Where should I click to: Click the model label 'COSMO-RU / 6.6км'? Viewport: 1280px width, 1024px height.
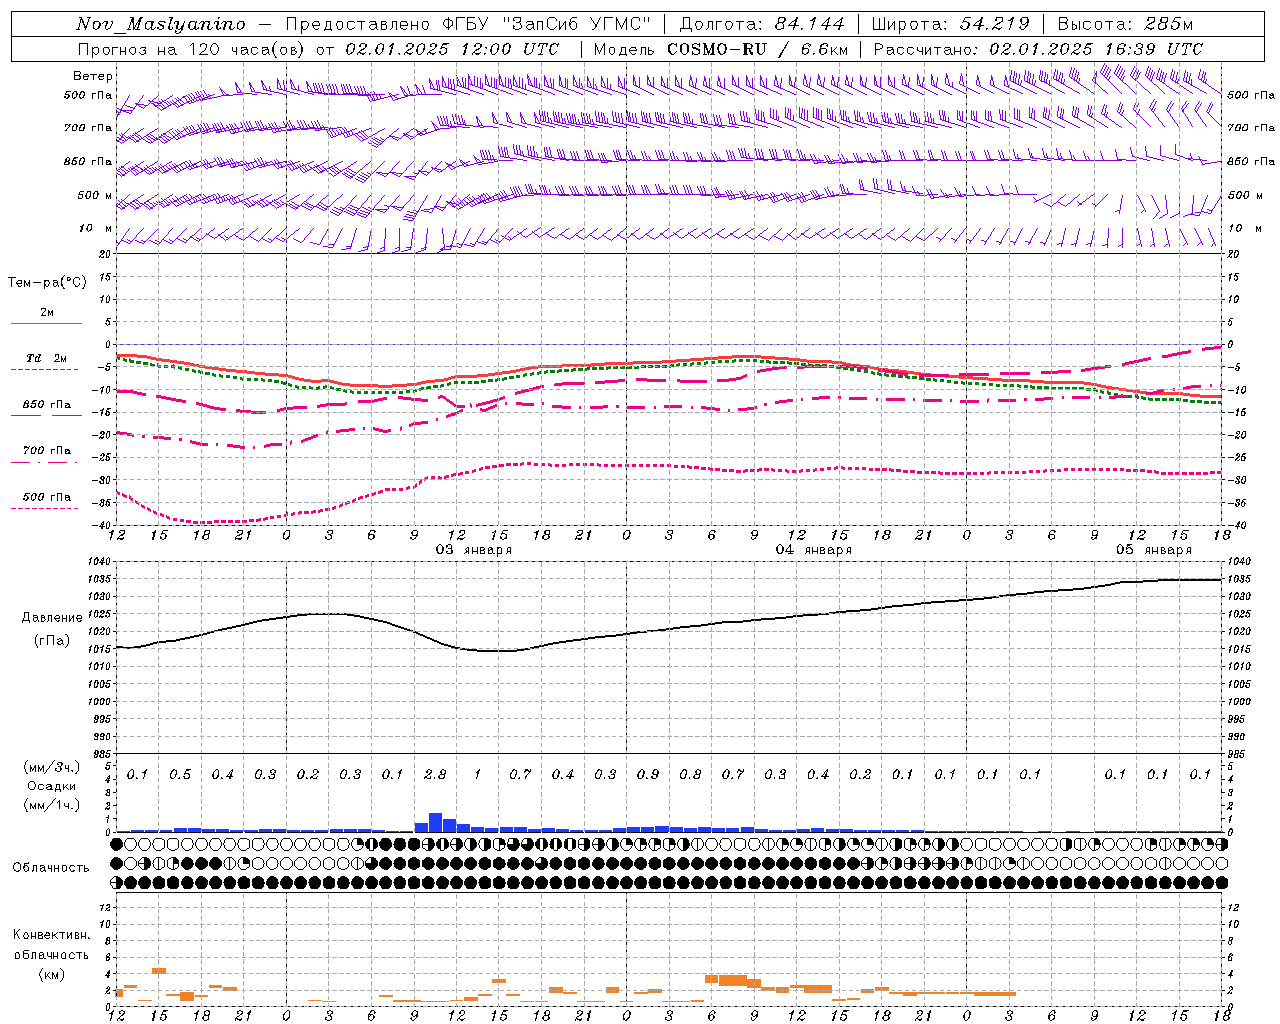tap(757, 49)
